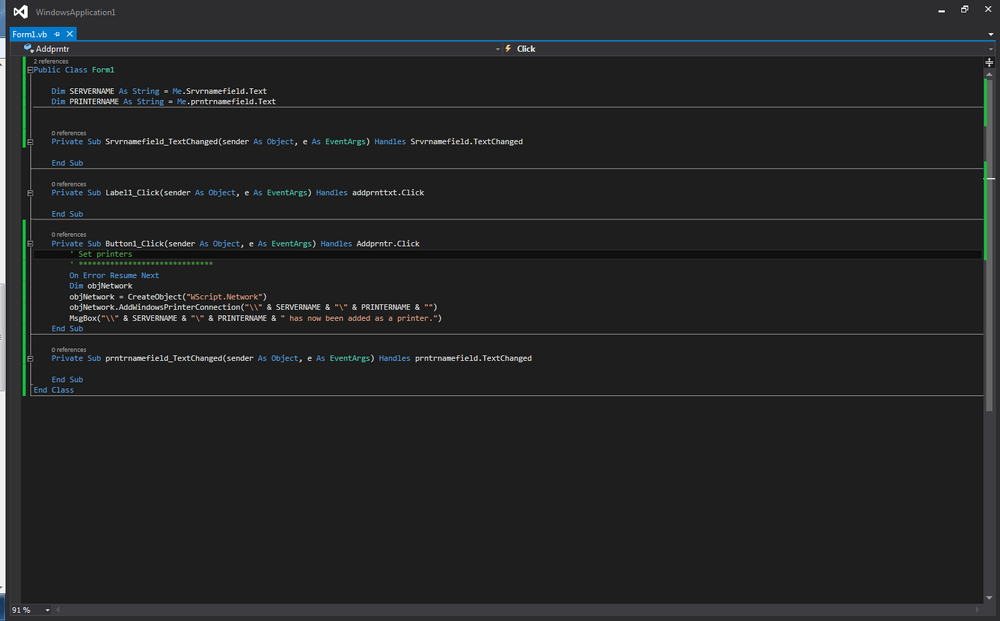Screen dimensions: 1000x621
Task: Click the vertical scrollbar down arrow
Action: (x=989, y=597)
